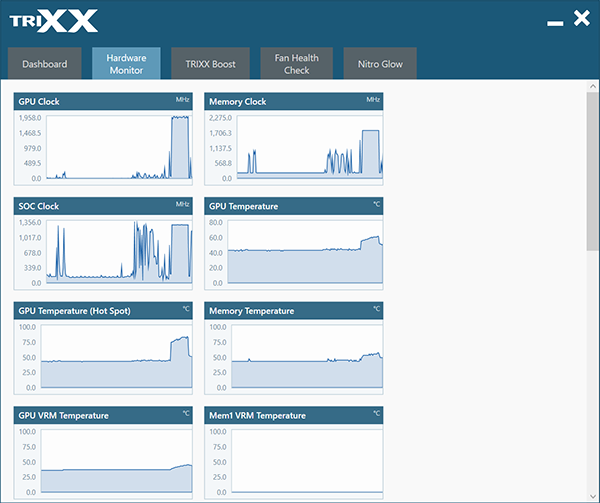Click the Memory Clock graph
The height and width of the screenshot is (503, 600).
[x=308, y=147]
